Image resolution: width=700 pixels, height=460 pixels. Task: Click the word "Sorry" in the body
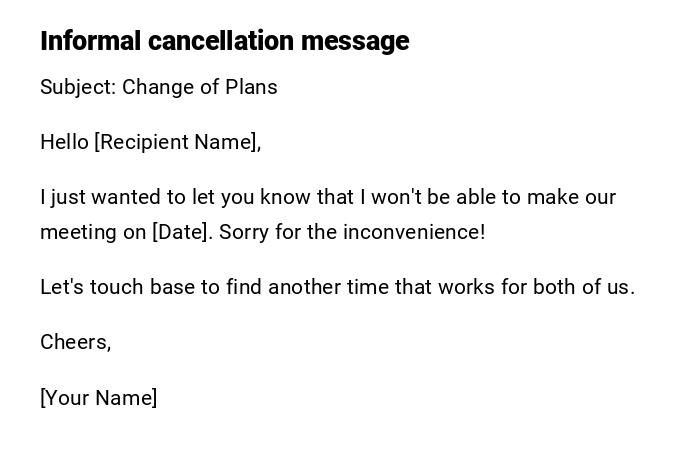pyautogui.click(x=243, y=232)
